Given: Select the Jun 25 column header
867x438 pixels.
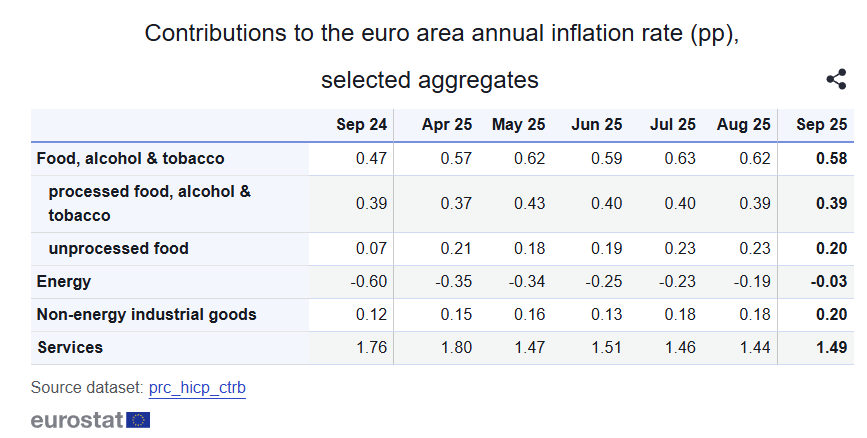Looking at the screenshot, I should point(596,125).
